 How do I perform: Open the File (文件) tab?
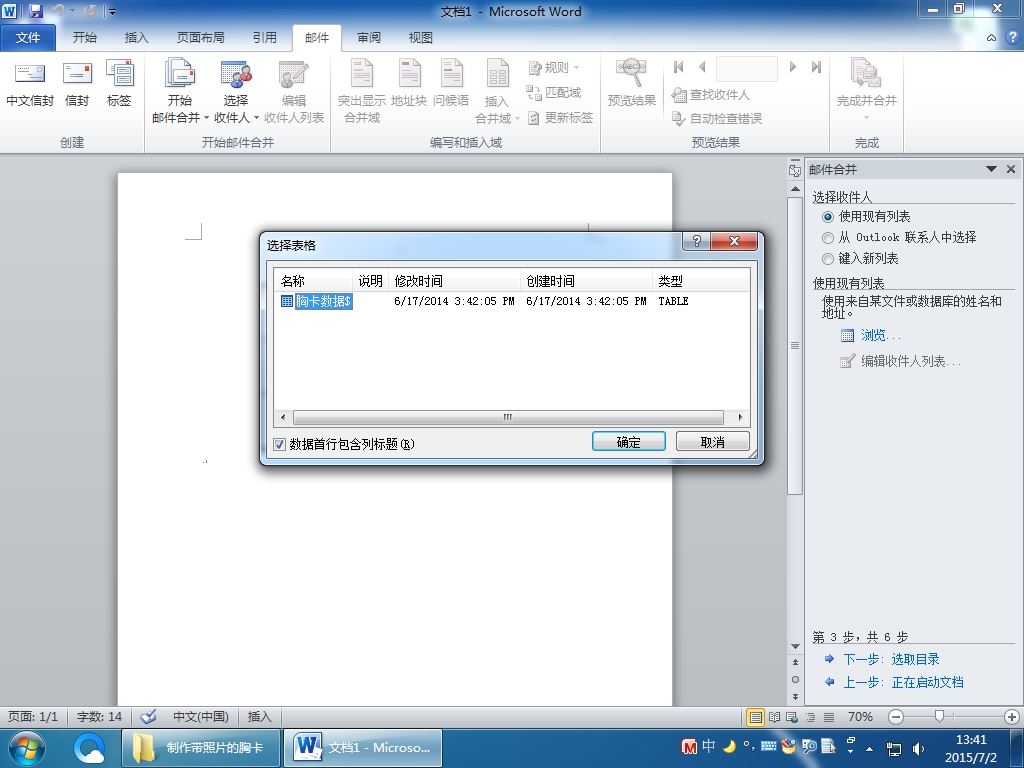27,38
